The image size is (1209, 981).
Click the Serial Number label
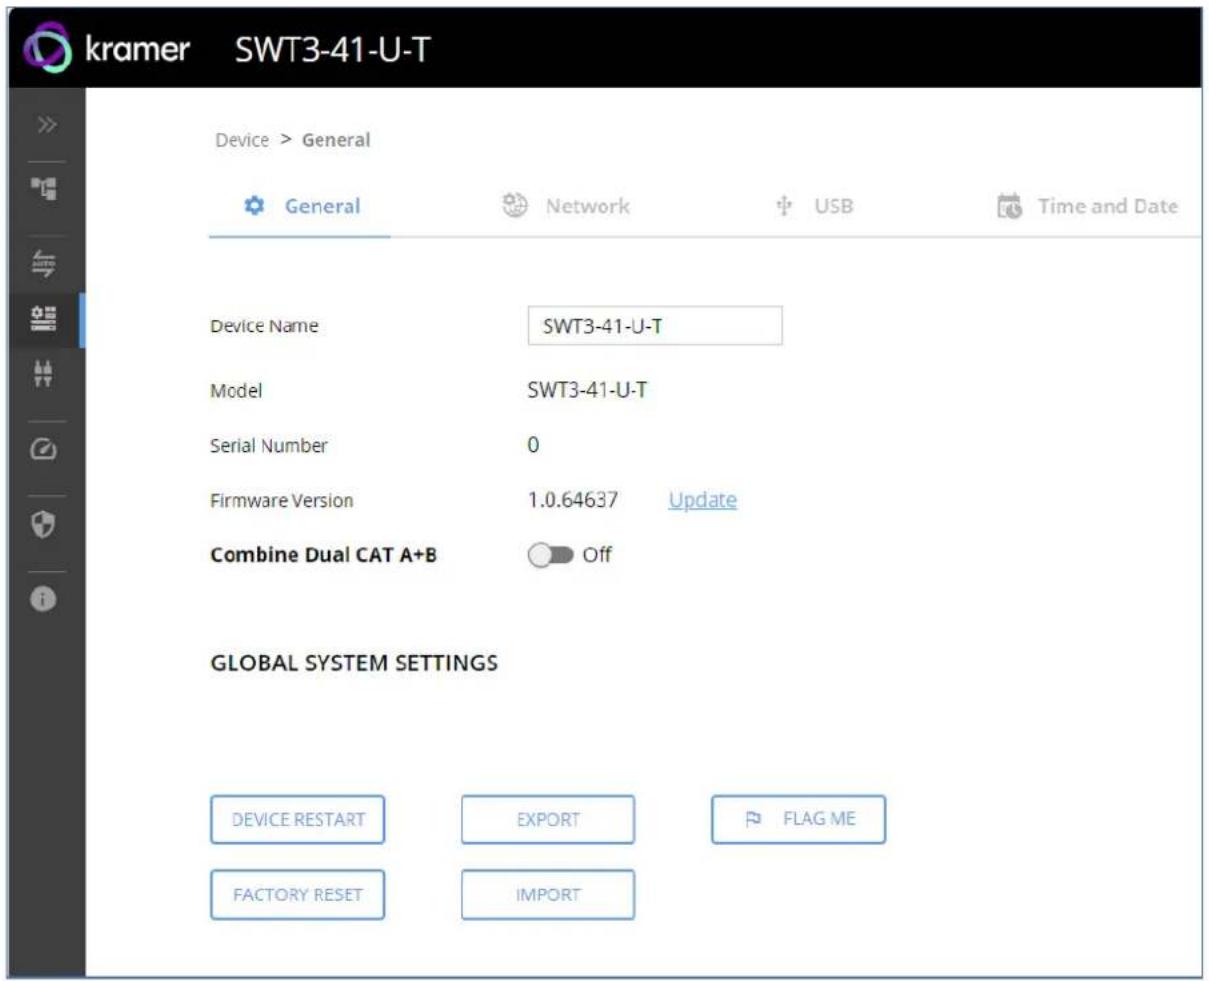[269, 446]
